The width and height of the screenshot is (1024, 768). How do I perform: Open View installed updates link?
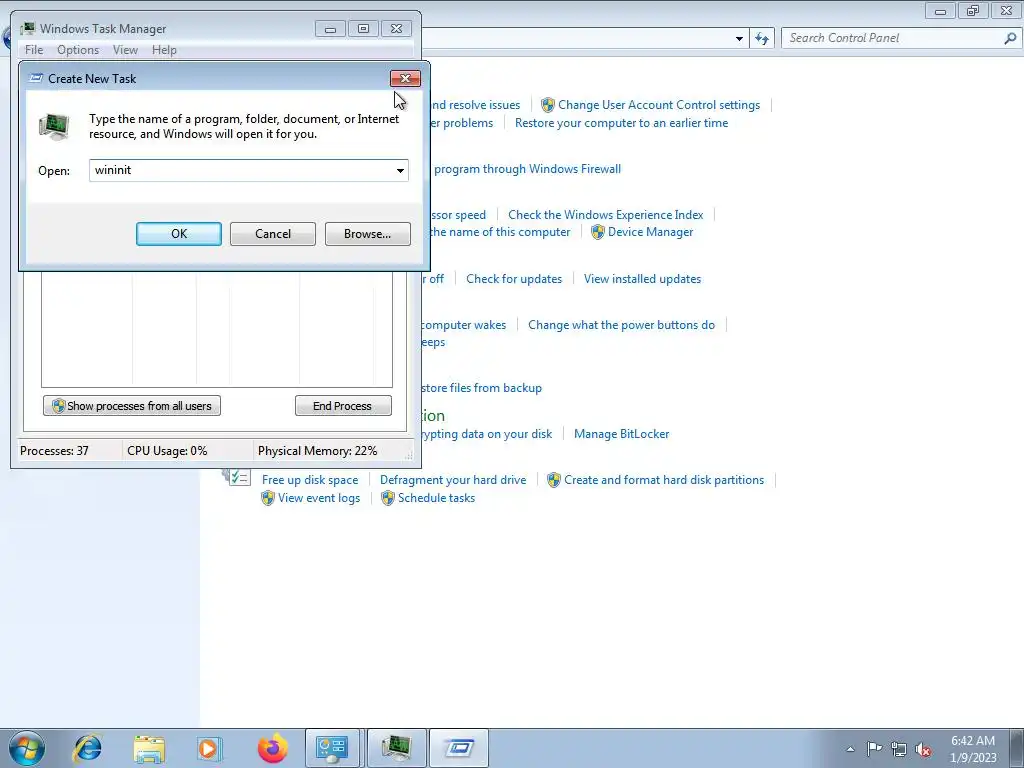642,279
